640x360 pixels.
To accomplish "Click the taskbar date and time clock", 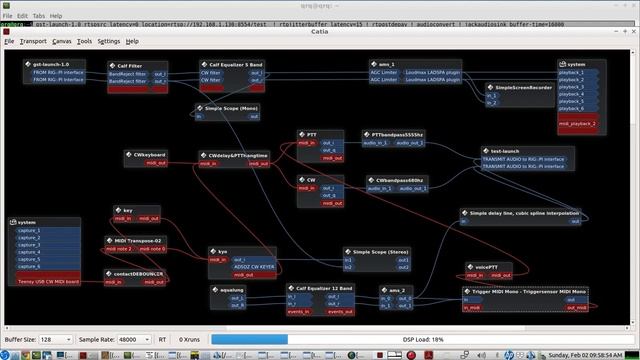I will pyautogui.click(x=585, y=355).
